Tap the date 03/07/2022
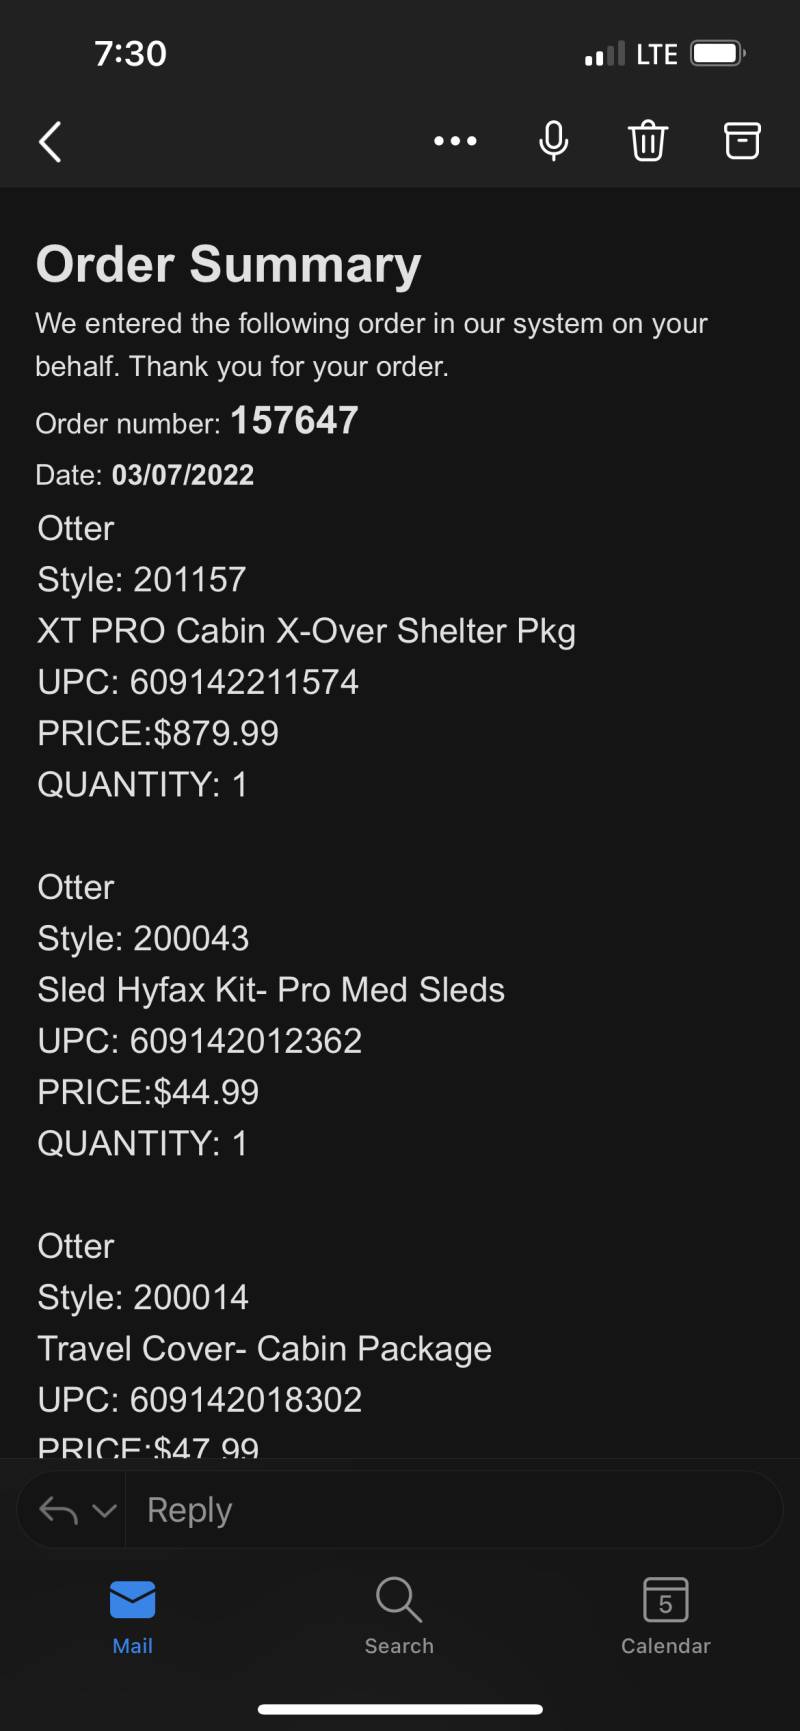The width and height of the screenshot is (800, 1731). pyautogui.click(x=183, y=475)
